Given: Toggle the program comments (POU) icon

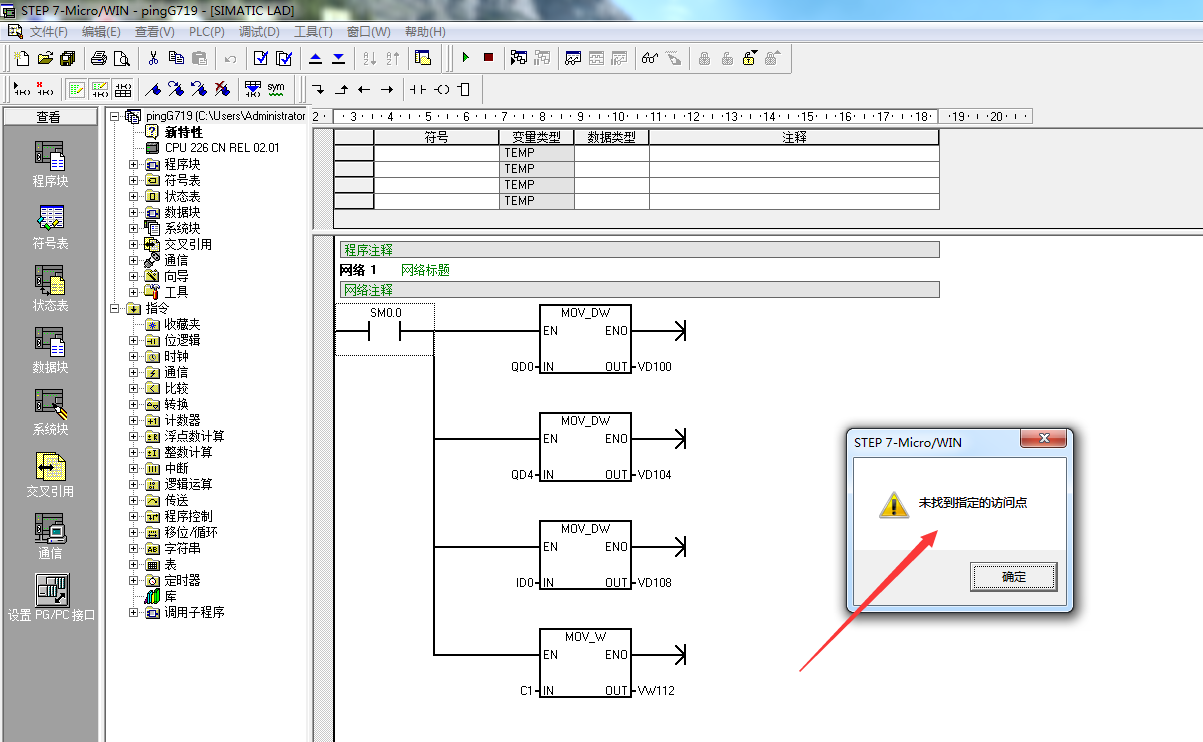Looking at the screenshot, I should (x=76, y=89).
